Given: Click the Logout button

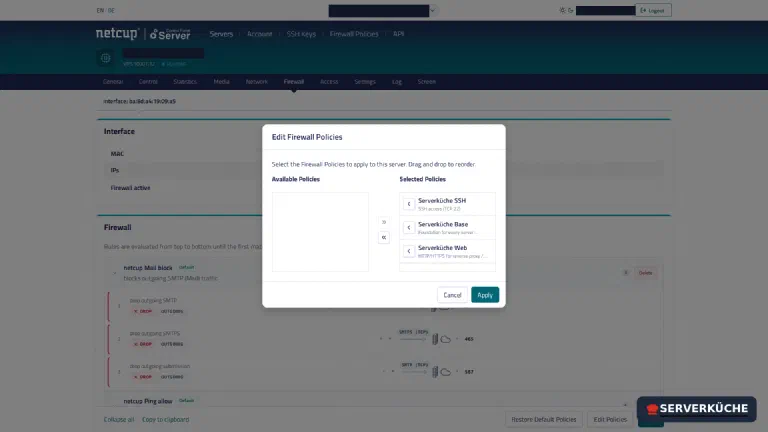Looking at the screenshot, I should (x=653, y=10).
